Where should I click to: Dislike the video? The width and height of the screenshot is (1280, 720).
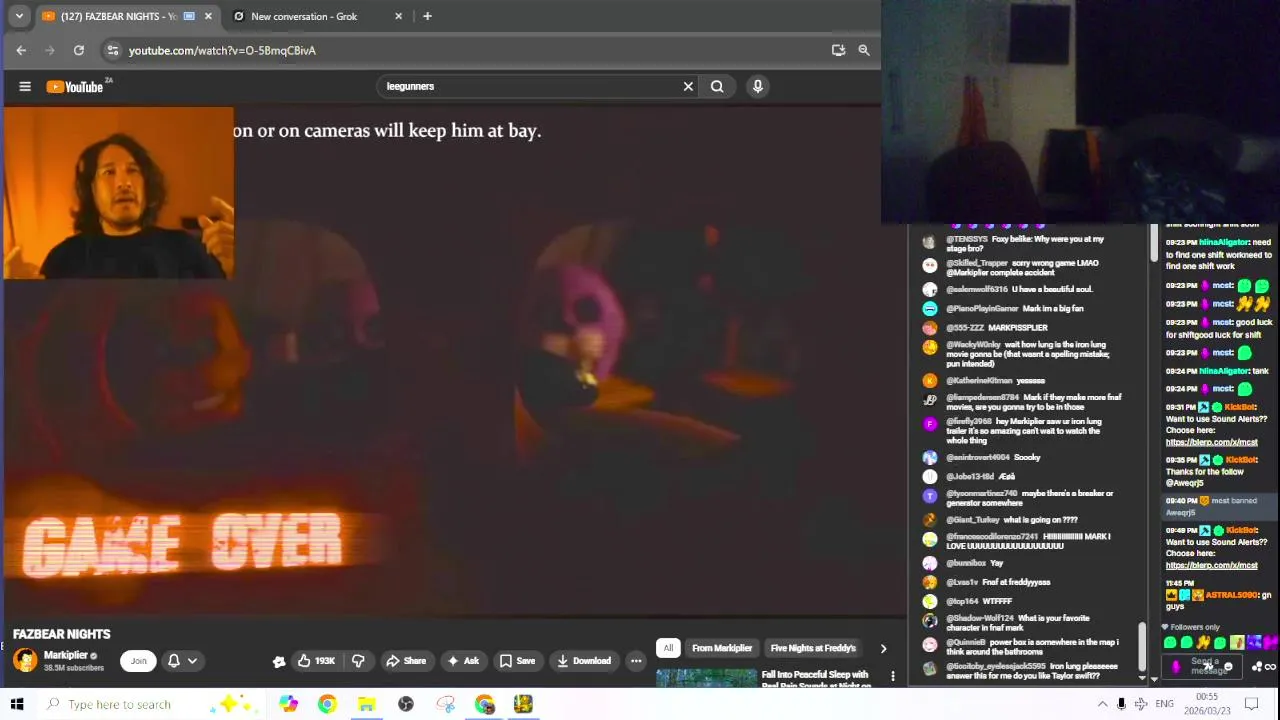[x=358, y=661]
